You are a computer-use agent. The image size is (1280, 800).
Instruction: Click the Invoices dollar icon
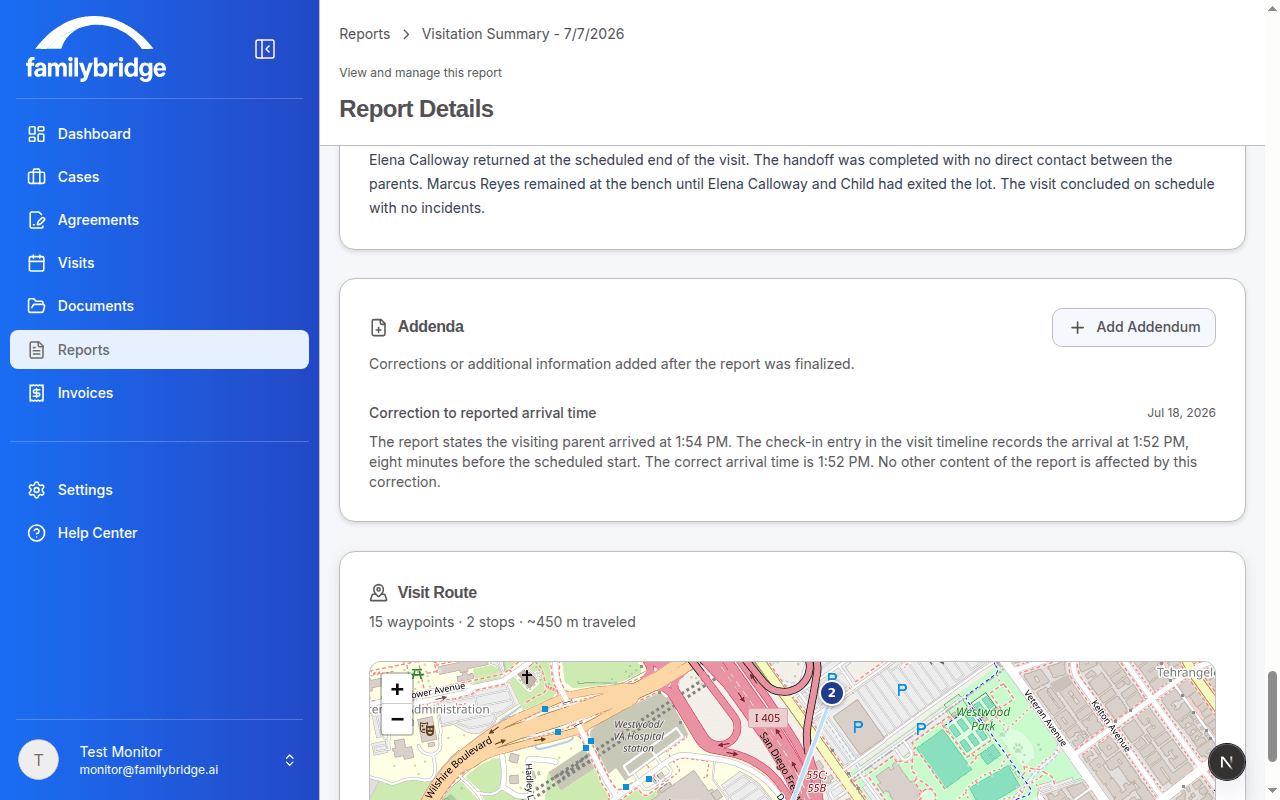(x=37, y=393)
